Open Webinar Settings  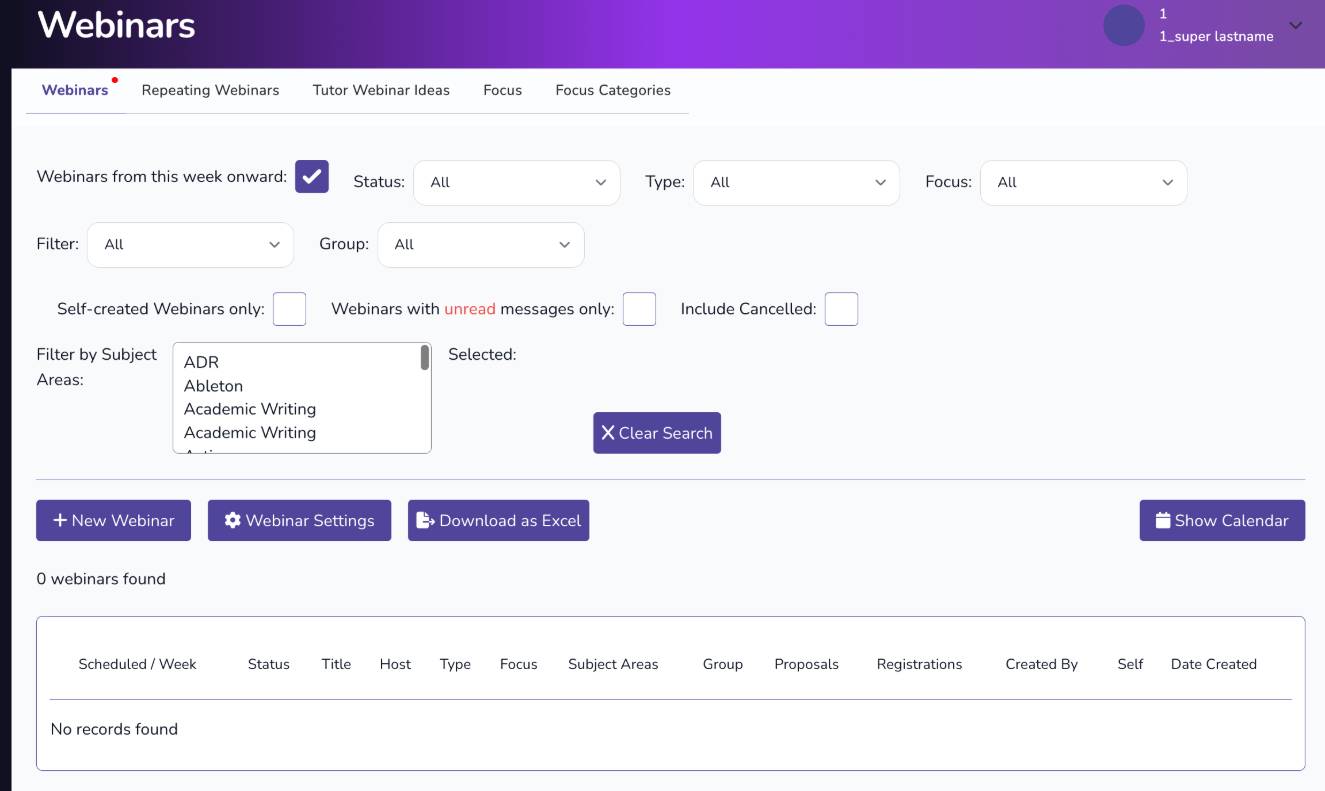coord(299,521)
